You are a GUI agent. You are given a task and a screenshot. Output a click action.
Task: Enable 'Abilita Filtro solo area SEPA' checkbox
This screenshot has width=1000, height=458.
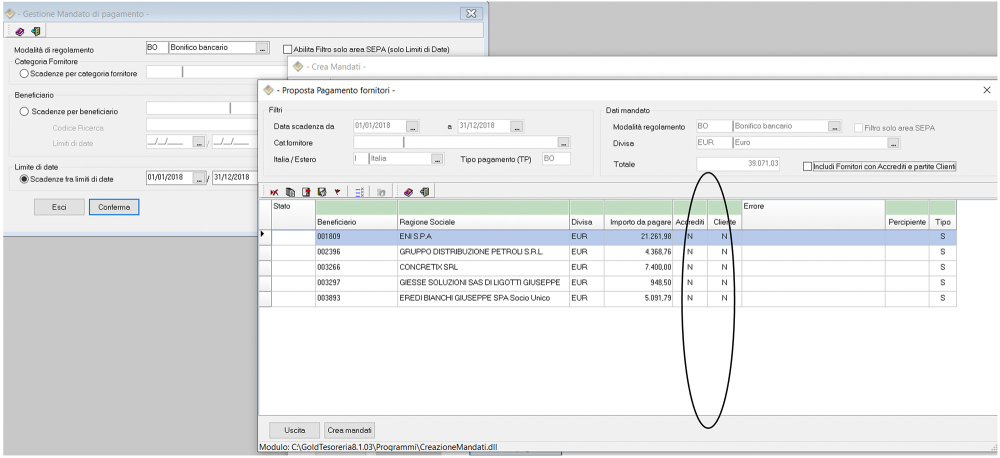(x=288, y=48)
